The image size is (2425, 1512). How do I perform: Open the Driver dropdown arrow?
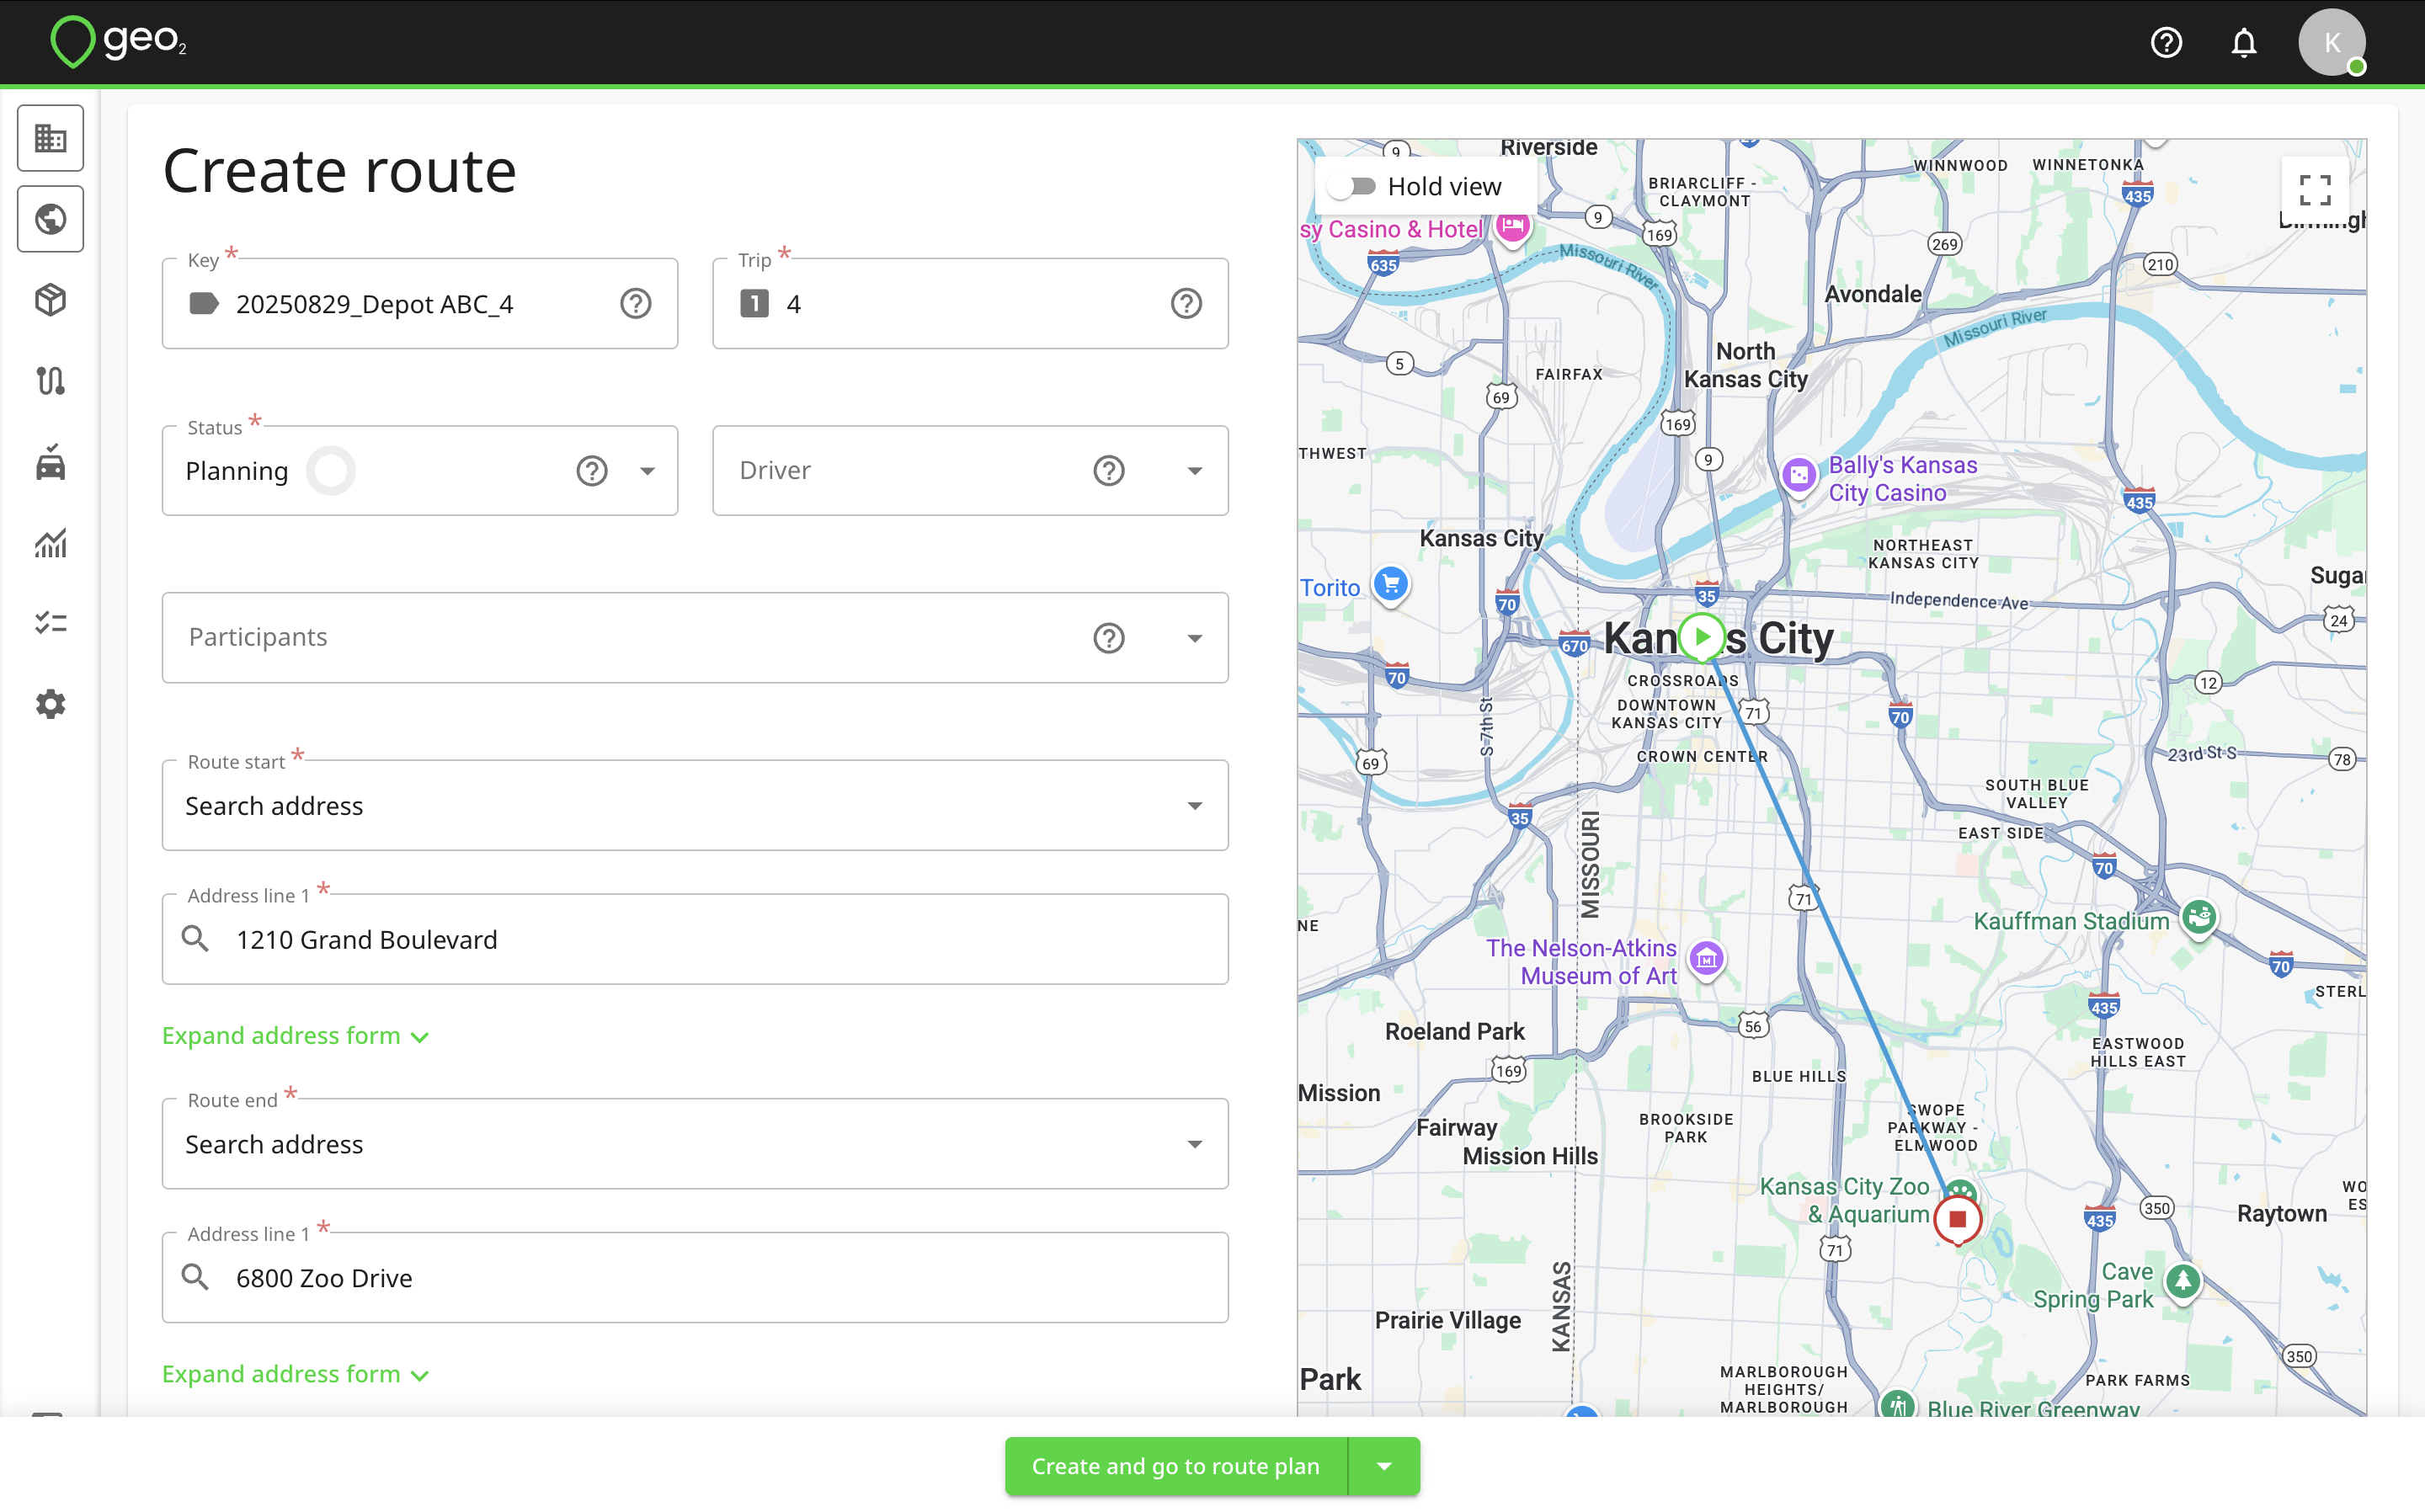[1195, 471]
